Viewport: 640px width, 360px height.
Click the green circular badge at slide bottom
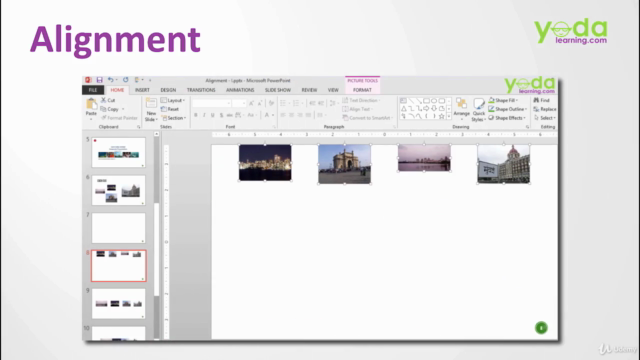pos(541,328)
